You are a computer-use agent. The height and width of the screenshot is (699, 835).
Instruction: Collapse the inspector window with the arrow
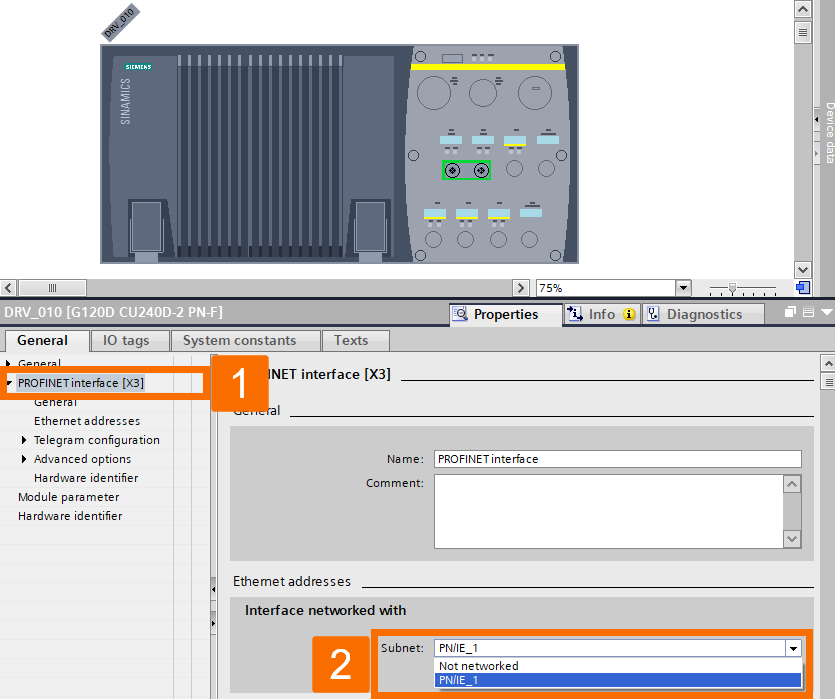tap(826, 312)
